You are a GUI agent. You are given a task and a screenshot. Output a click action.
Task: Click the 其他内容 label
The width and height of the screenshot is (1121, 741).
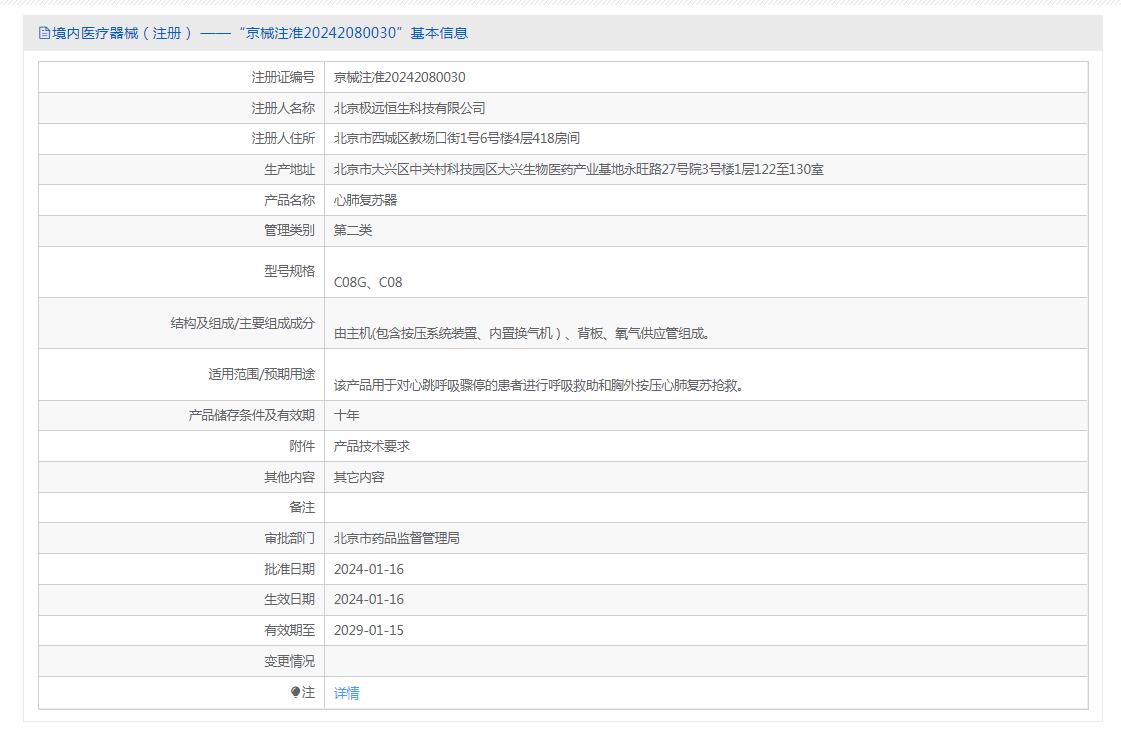coord(290,477)
